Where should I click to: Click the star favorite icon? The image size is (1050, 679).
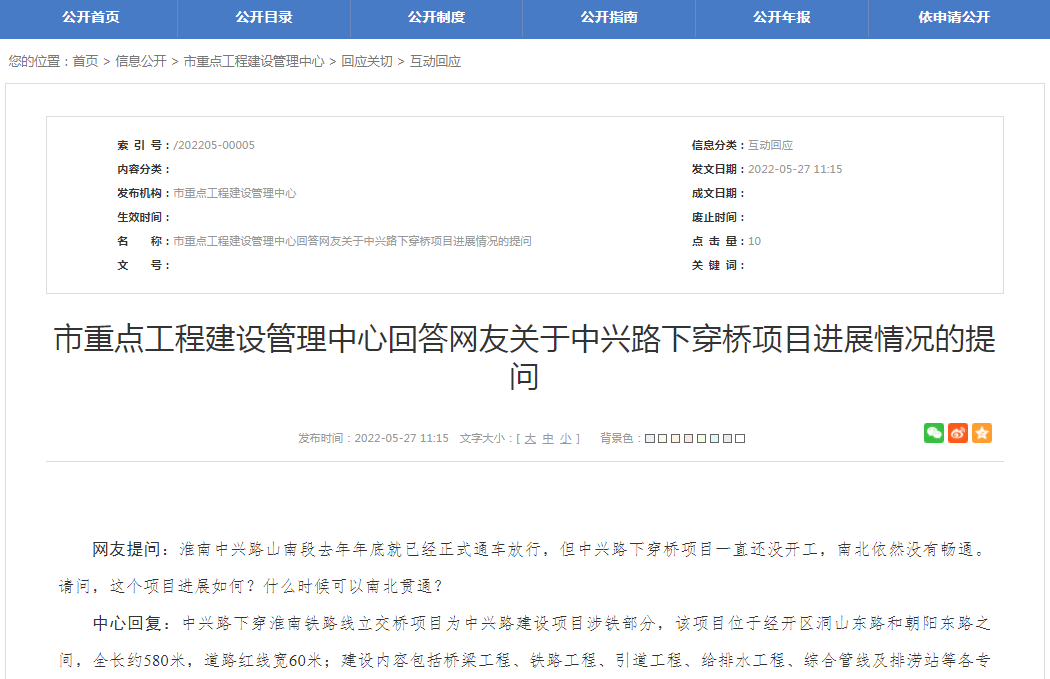coord(981,432)
